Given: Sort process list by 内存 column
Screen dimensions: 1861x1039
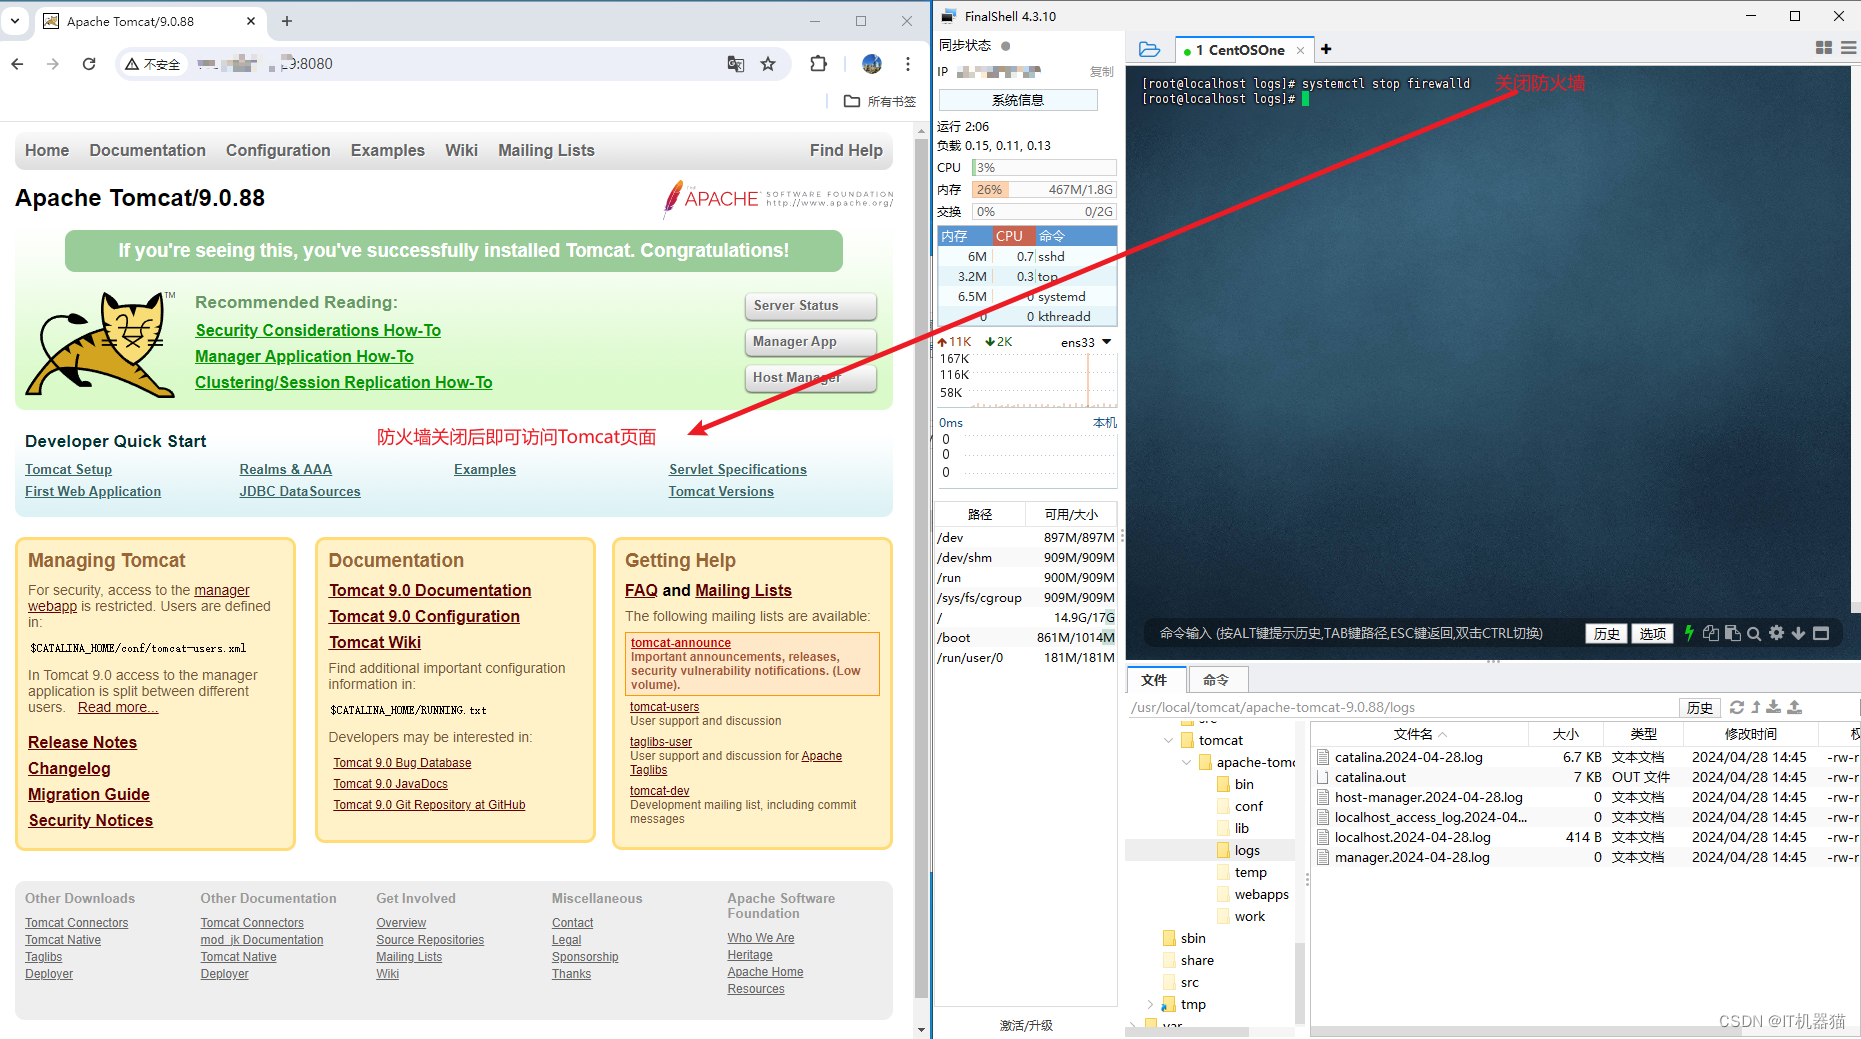Looking at the screenshot, I should tap(964, 236).
